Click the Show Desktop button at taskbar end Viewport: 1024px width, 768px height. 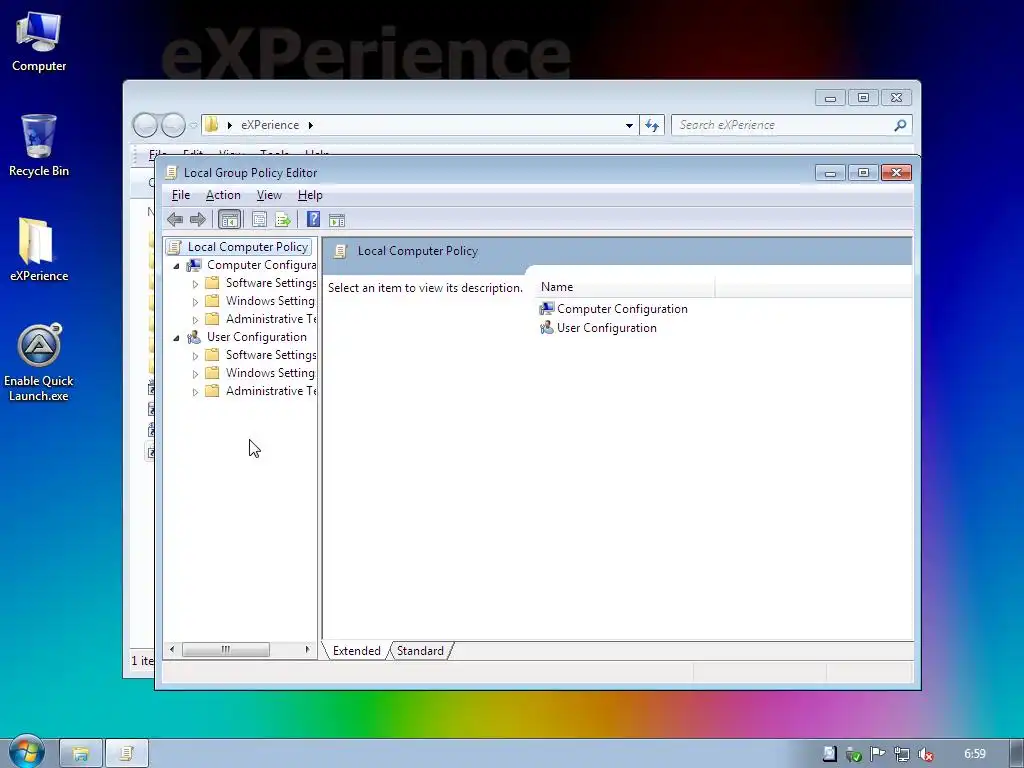click(1017, 754)
